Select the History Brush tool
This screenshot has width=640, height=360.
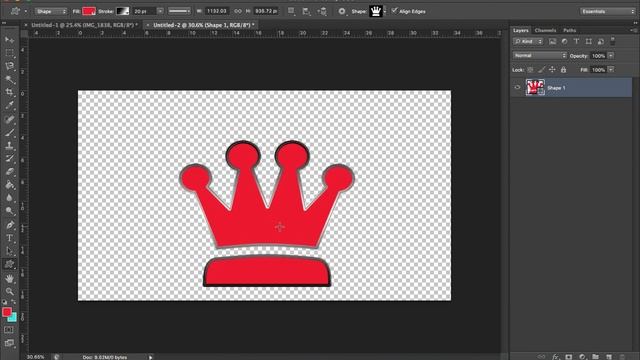[9, 158]
